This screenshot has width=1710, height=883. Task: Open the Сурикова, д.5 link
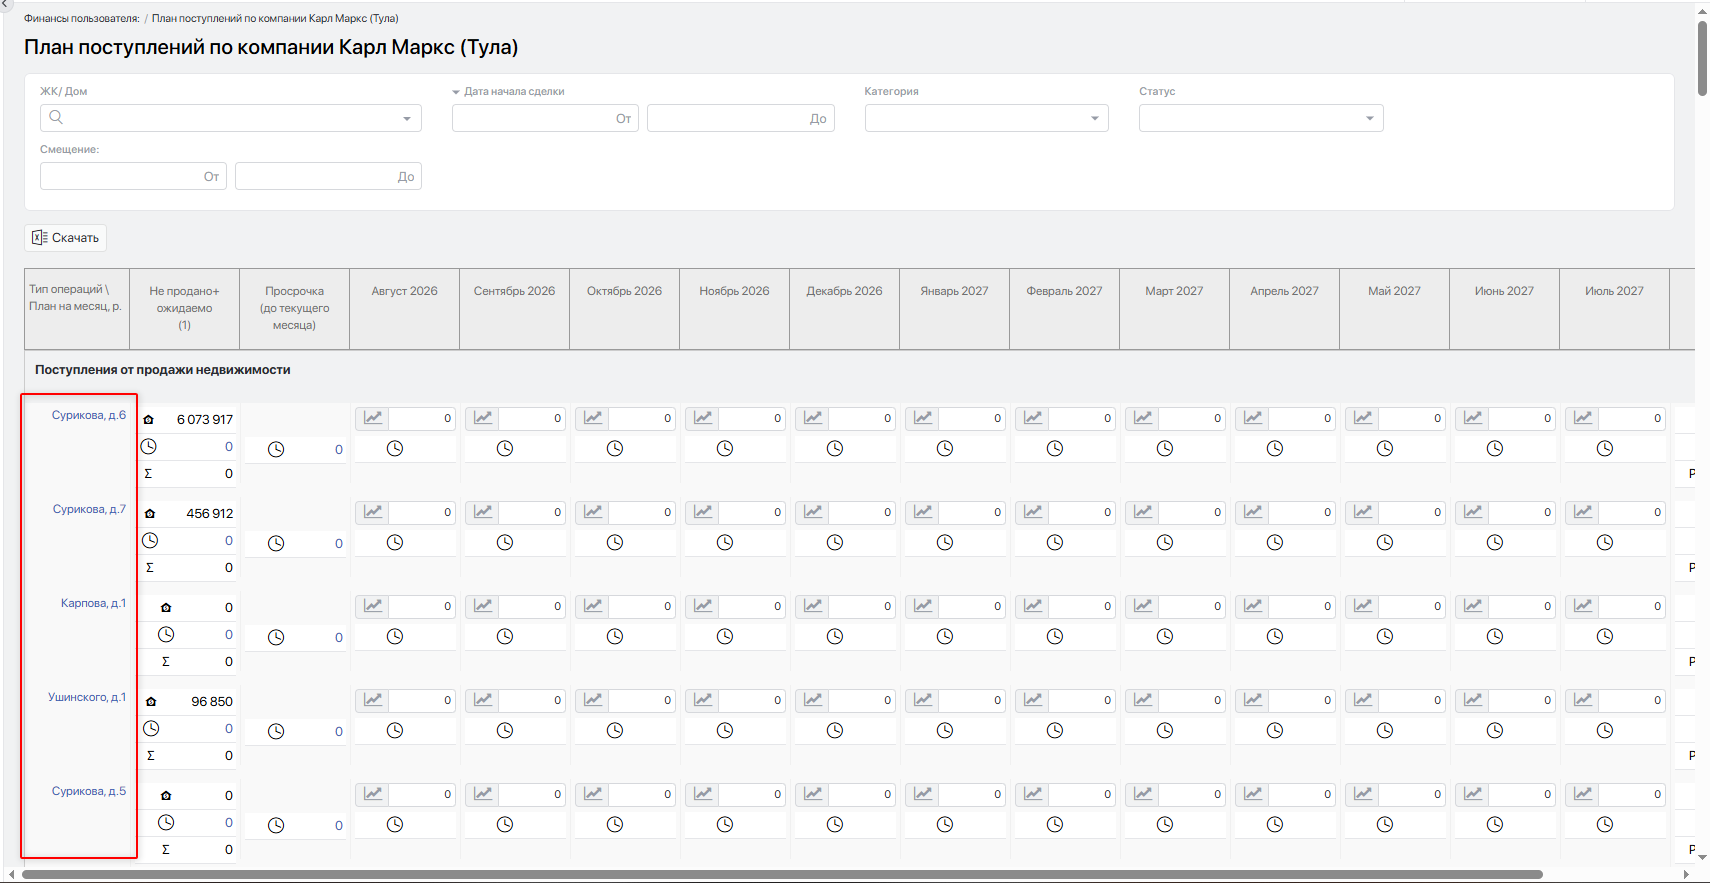click(89, 791)
